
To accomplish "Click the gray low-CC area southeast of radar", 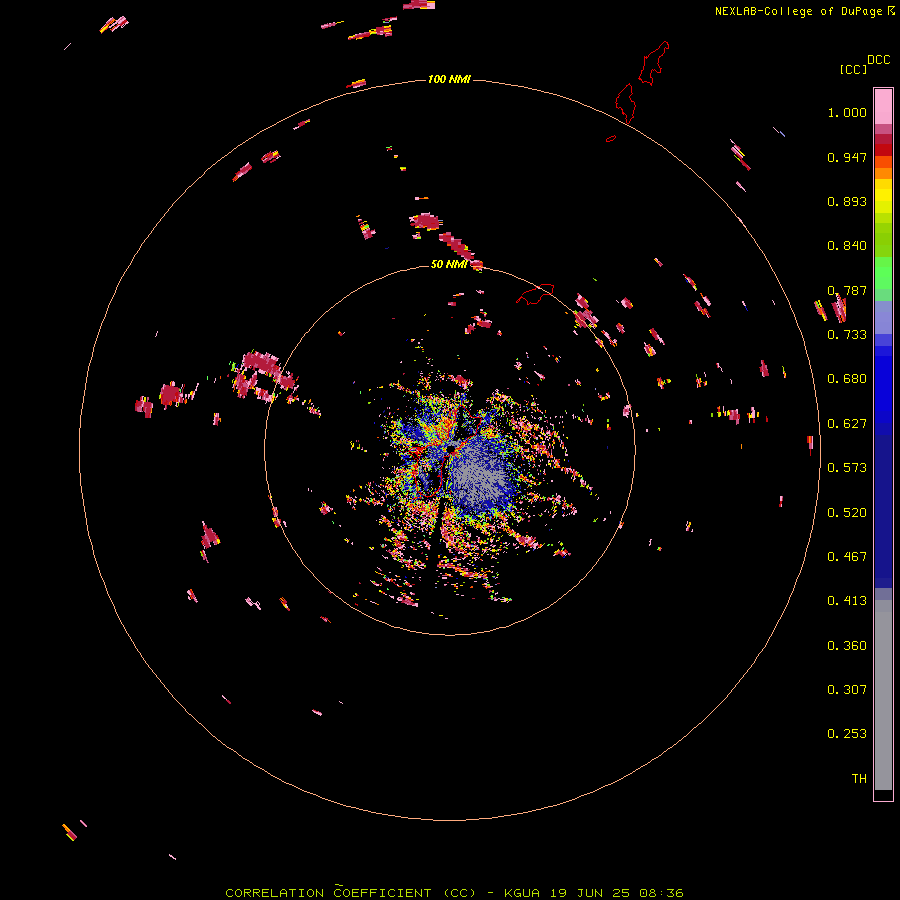I will click(481, 476).
